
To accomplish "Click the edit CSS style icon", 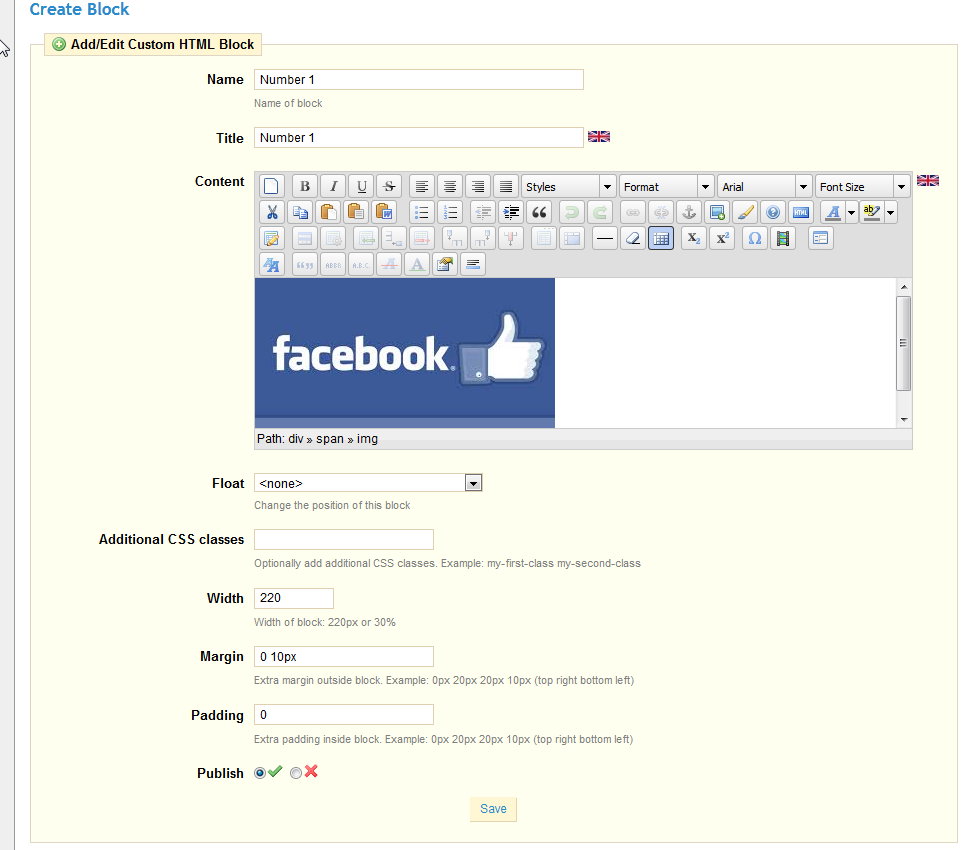I will [271, 238].
